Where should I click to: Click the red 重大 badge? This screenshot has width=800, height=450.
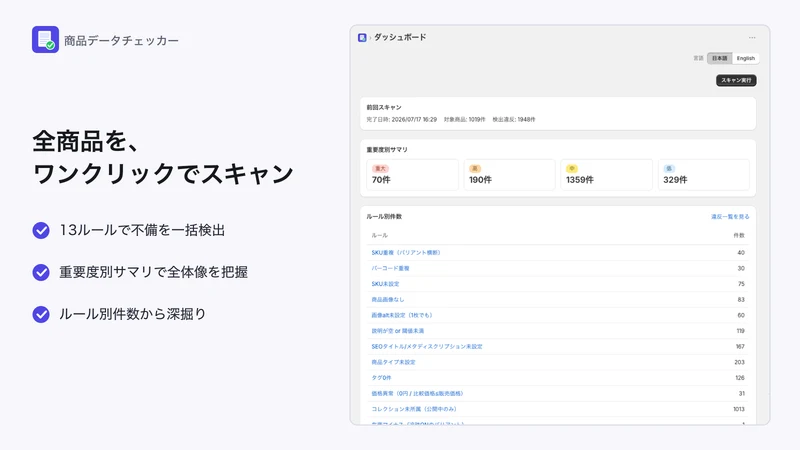pos(380,168)
